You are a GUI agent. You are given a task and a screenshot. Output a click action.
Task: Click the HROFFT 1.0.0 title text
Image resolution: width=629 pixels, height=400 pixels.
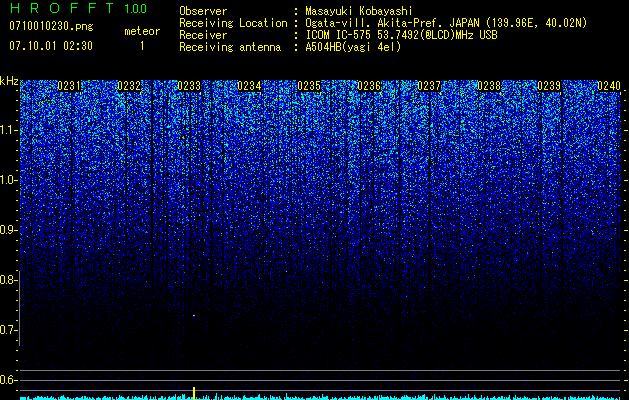78,8
